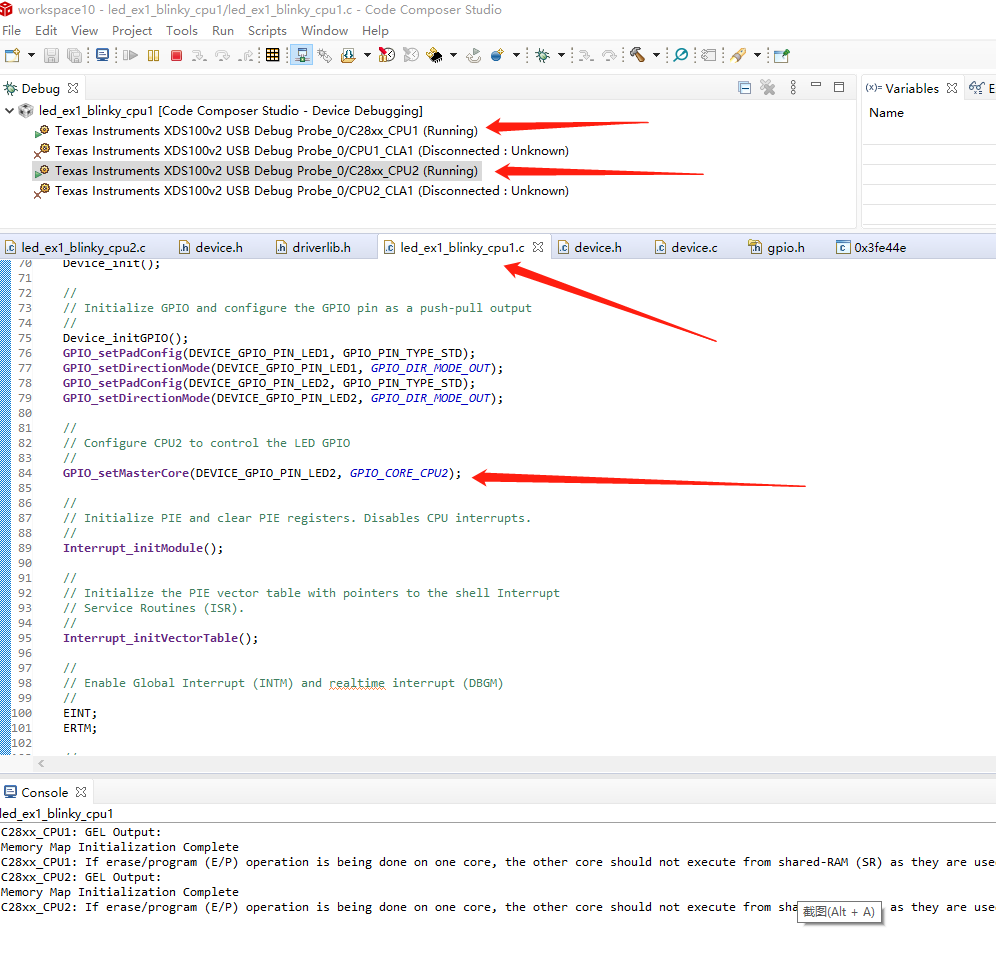
Task: Click the Restart icon
Action: pos(474,56)
